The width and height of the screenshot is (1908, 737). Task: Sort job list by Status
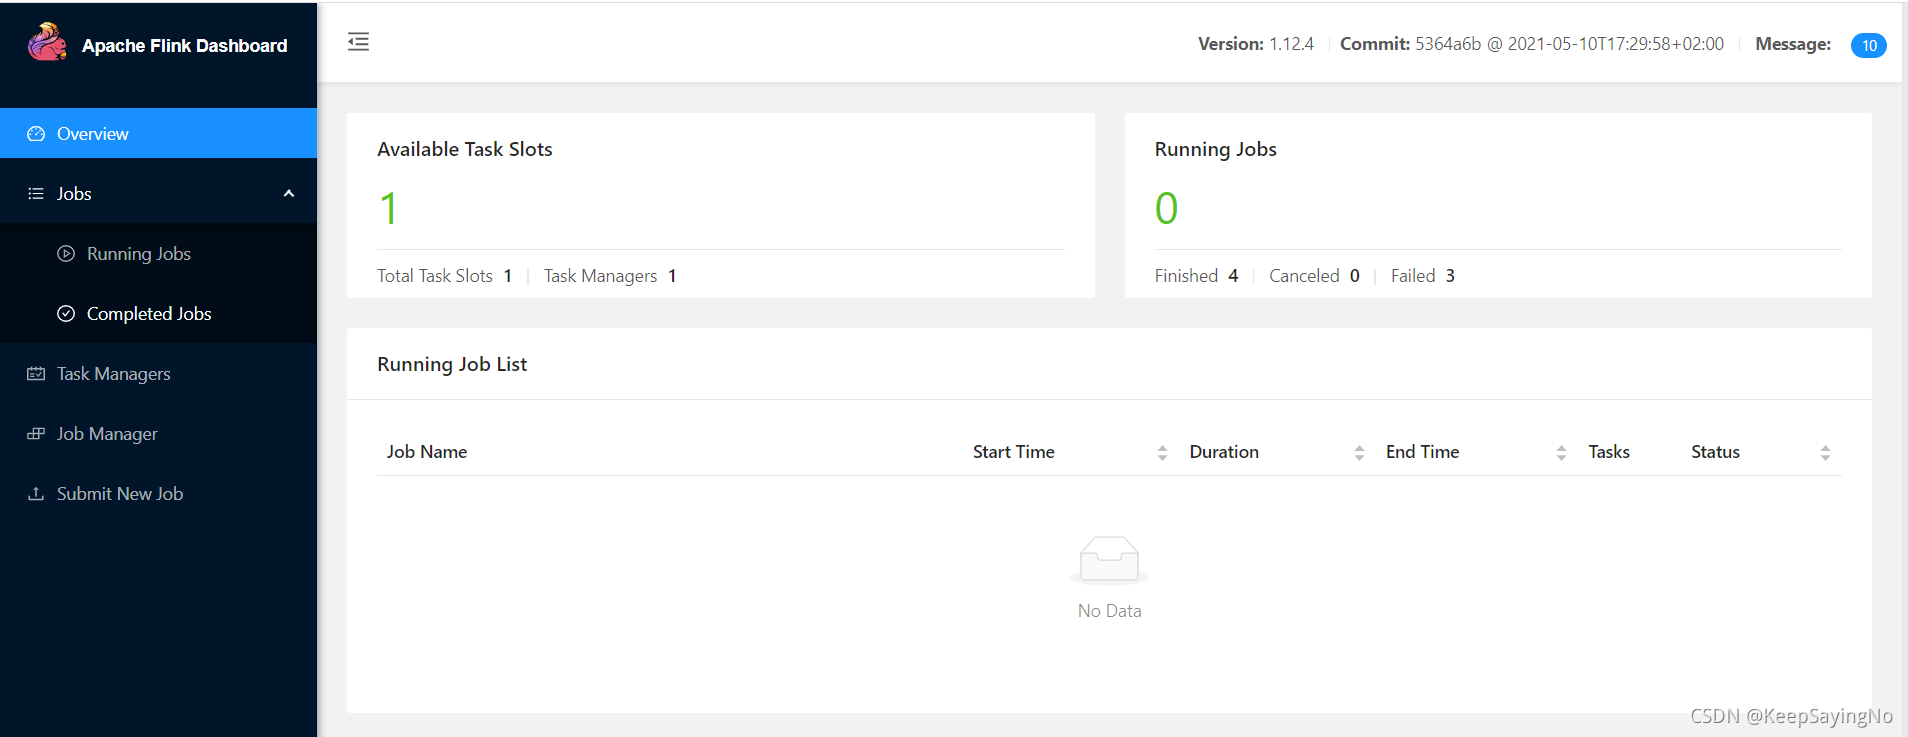click(1825, 453)
